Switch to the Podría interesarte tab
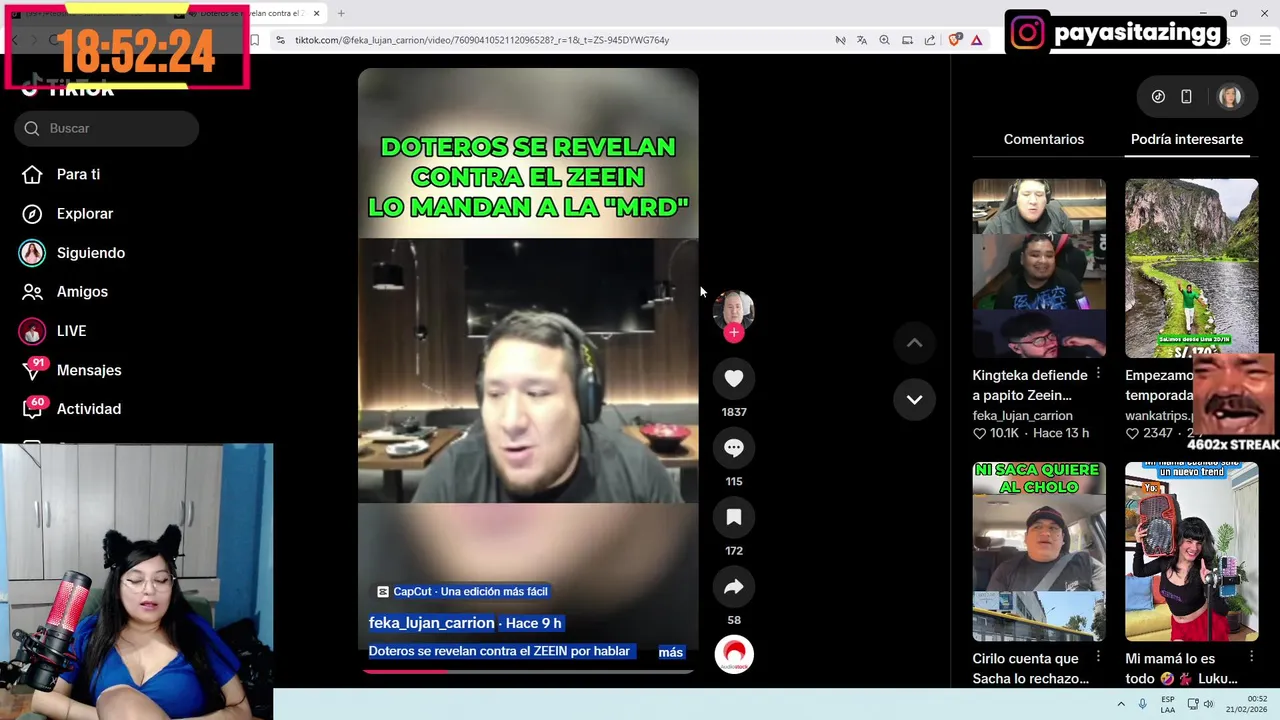 1187,139
